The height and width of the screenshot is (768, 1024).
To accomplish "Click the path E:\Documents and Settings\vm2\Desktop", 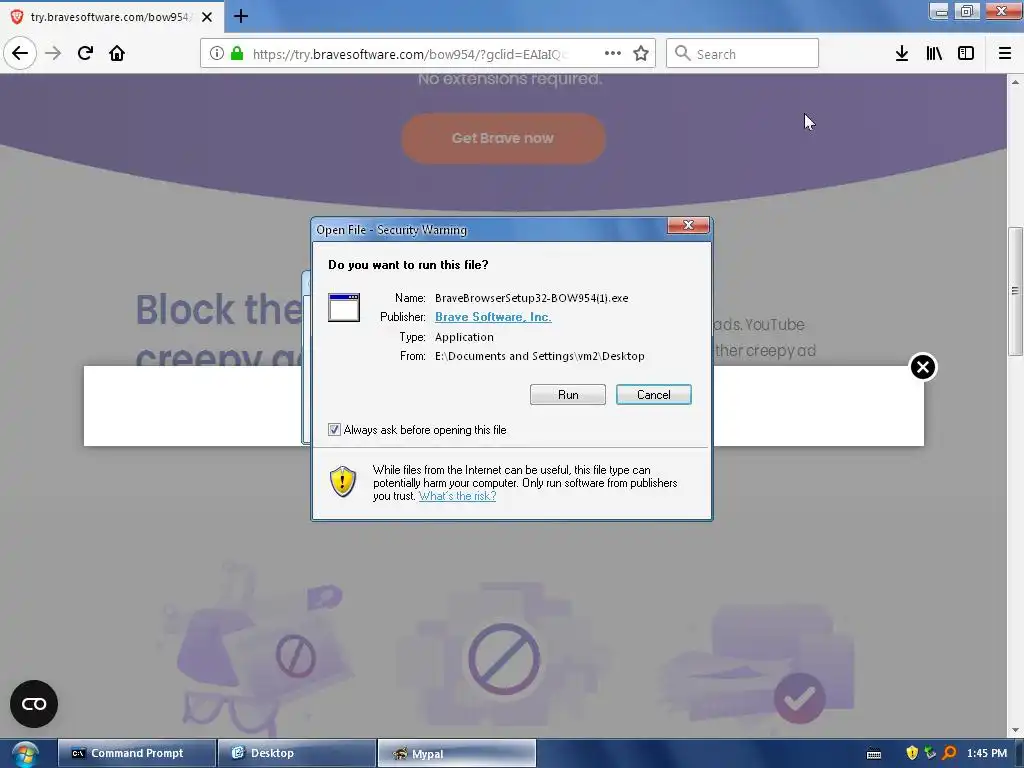I will (539, 356).
